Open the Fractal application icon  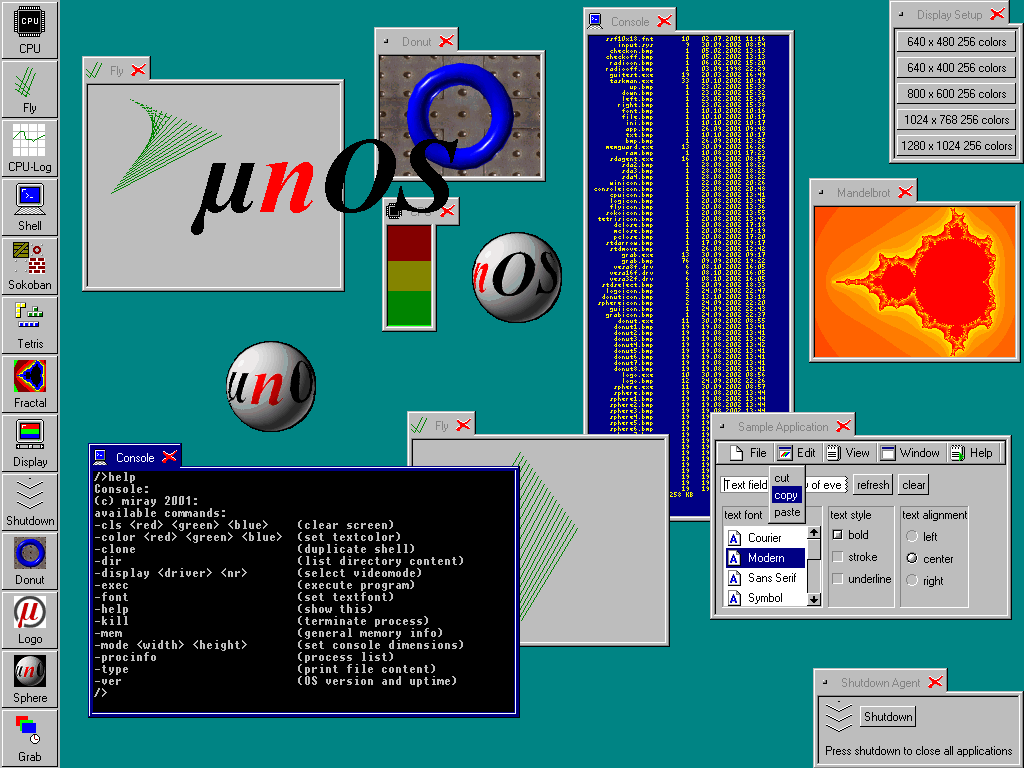click(30, 383)
